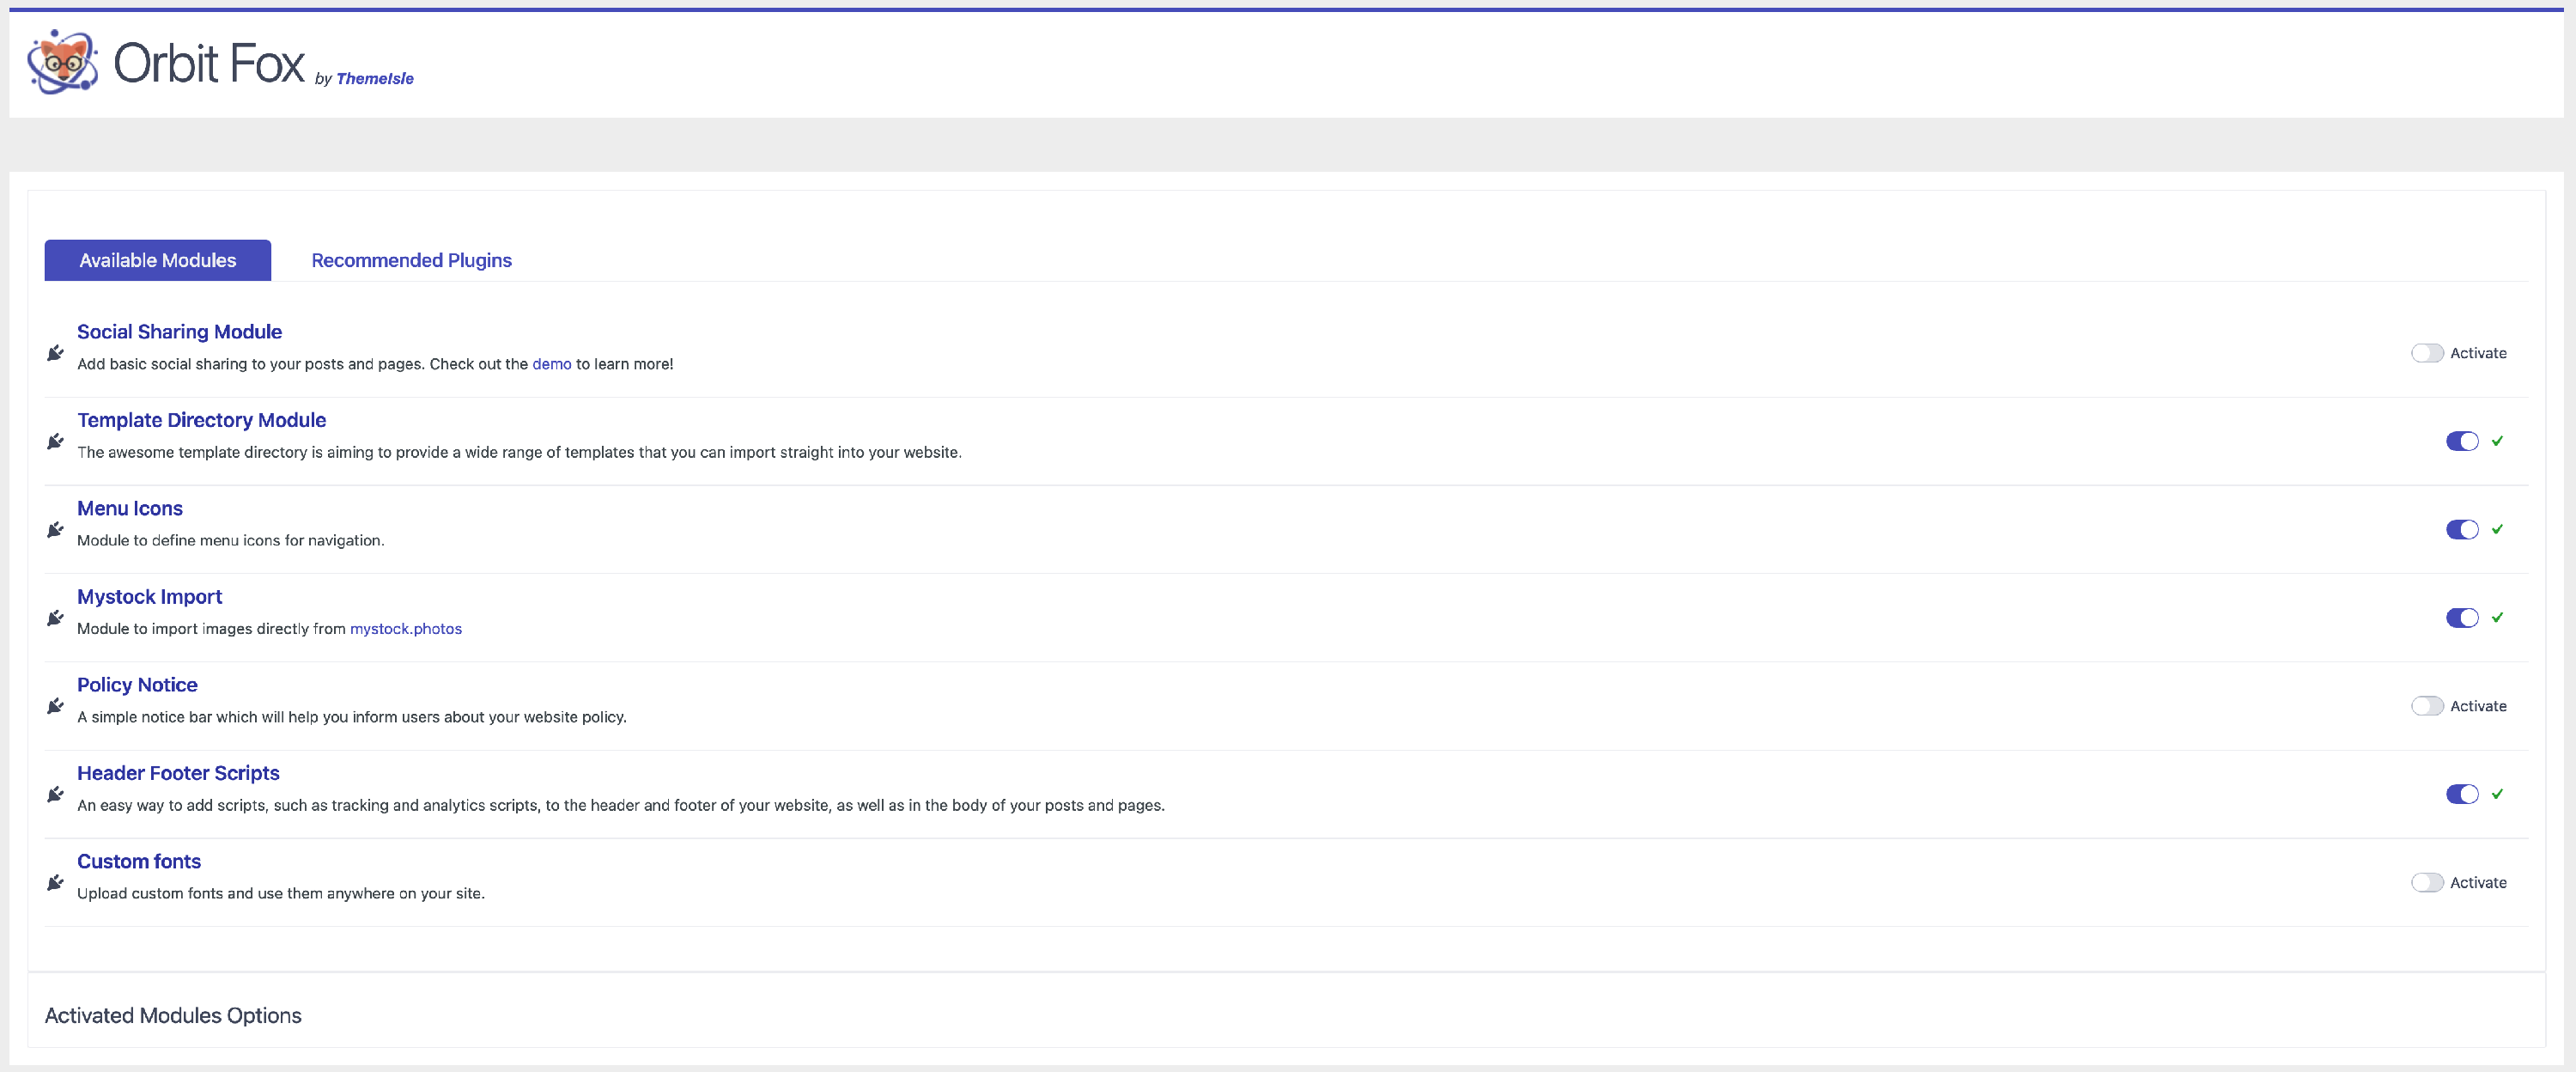This screenshot has width=2576, height=1072.
Task: Click the plug icon beside Mystock Import
Action: coord(55,617)
